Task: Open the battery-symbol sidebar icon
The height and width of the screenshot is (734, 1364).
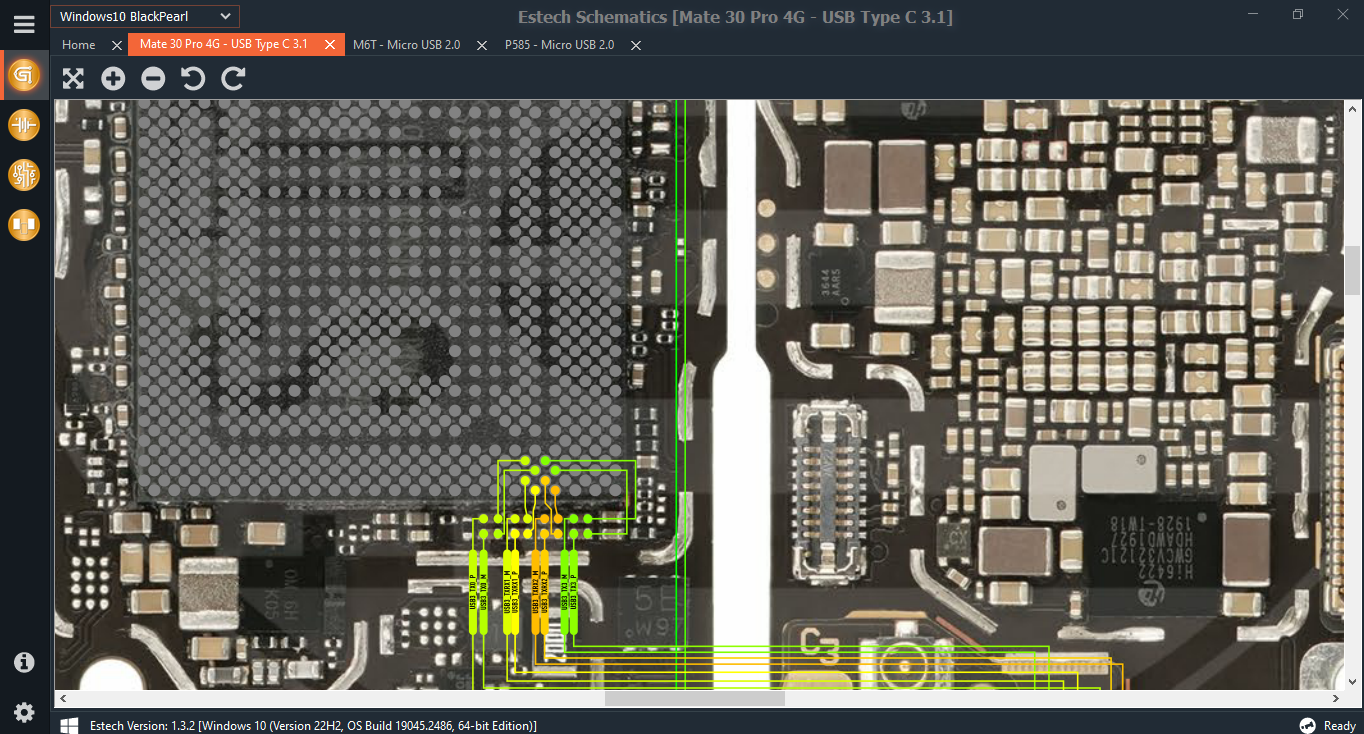Action: click(24, 125)
